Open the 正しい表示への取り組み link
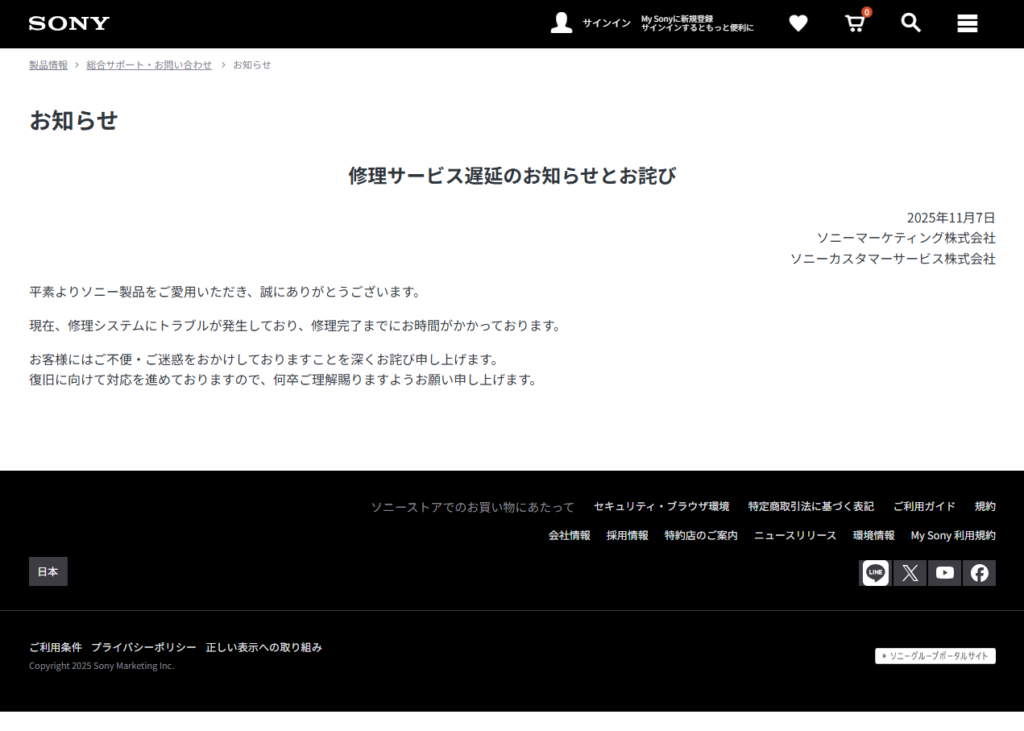This screenshot has height=731, width=1024. 265,647
